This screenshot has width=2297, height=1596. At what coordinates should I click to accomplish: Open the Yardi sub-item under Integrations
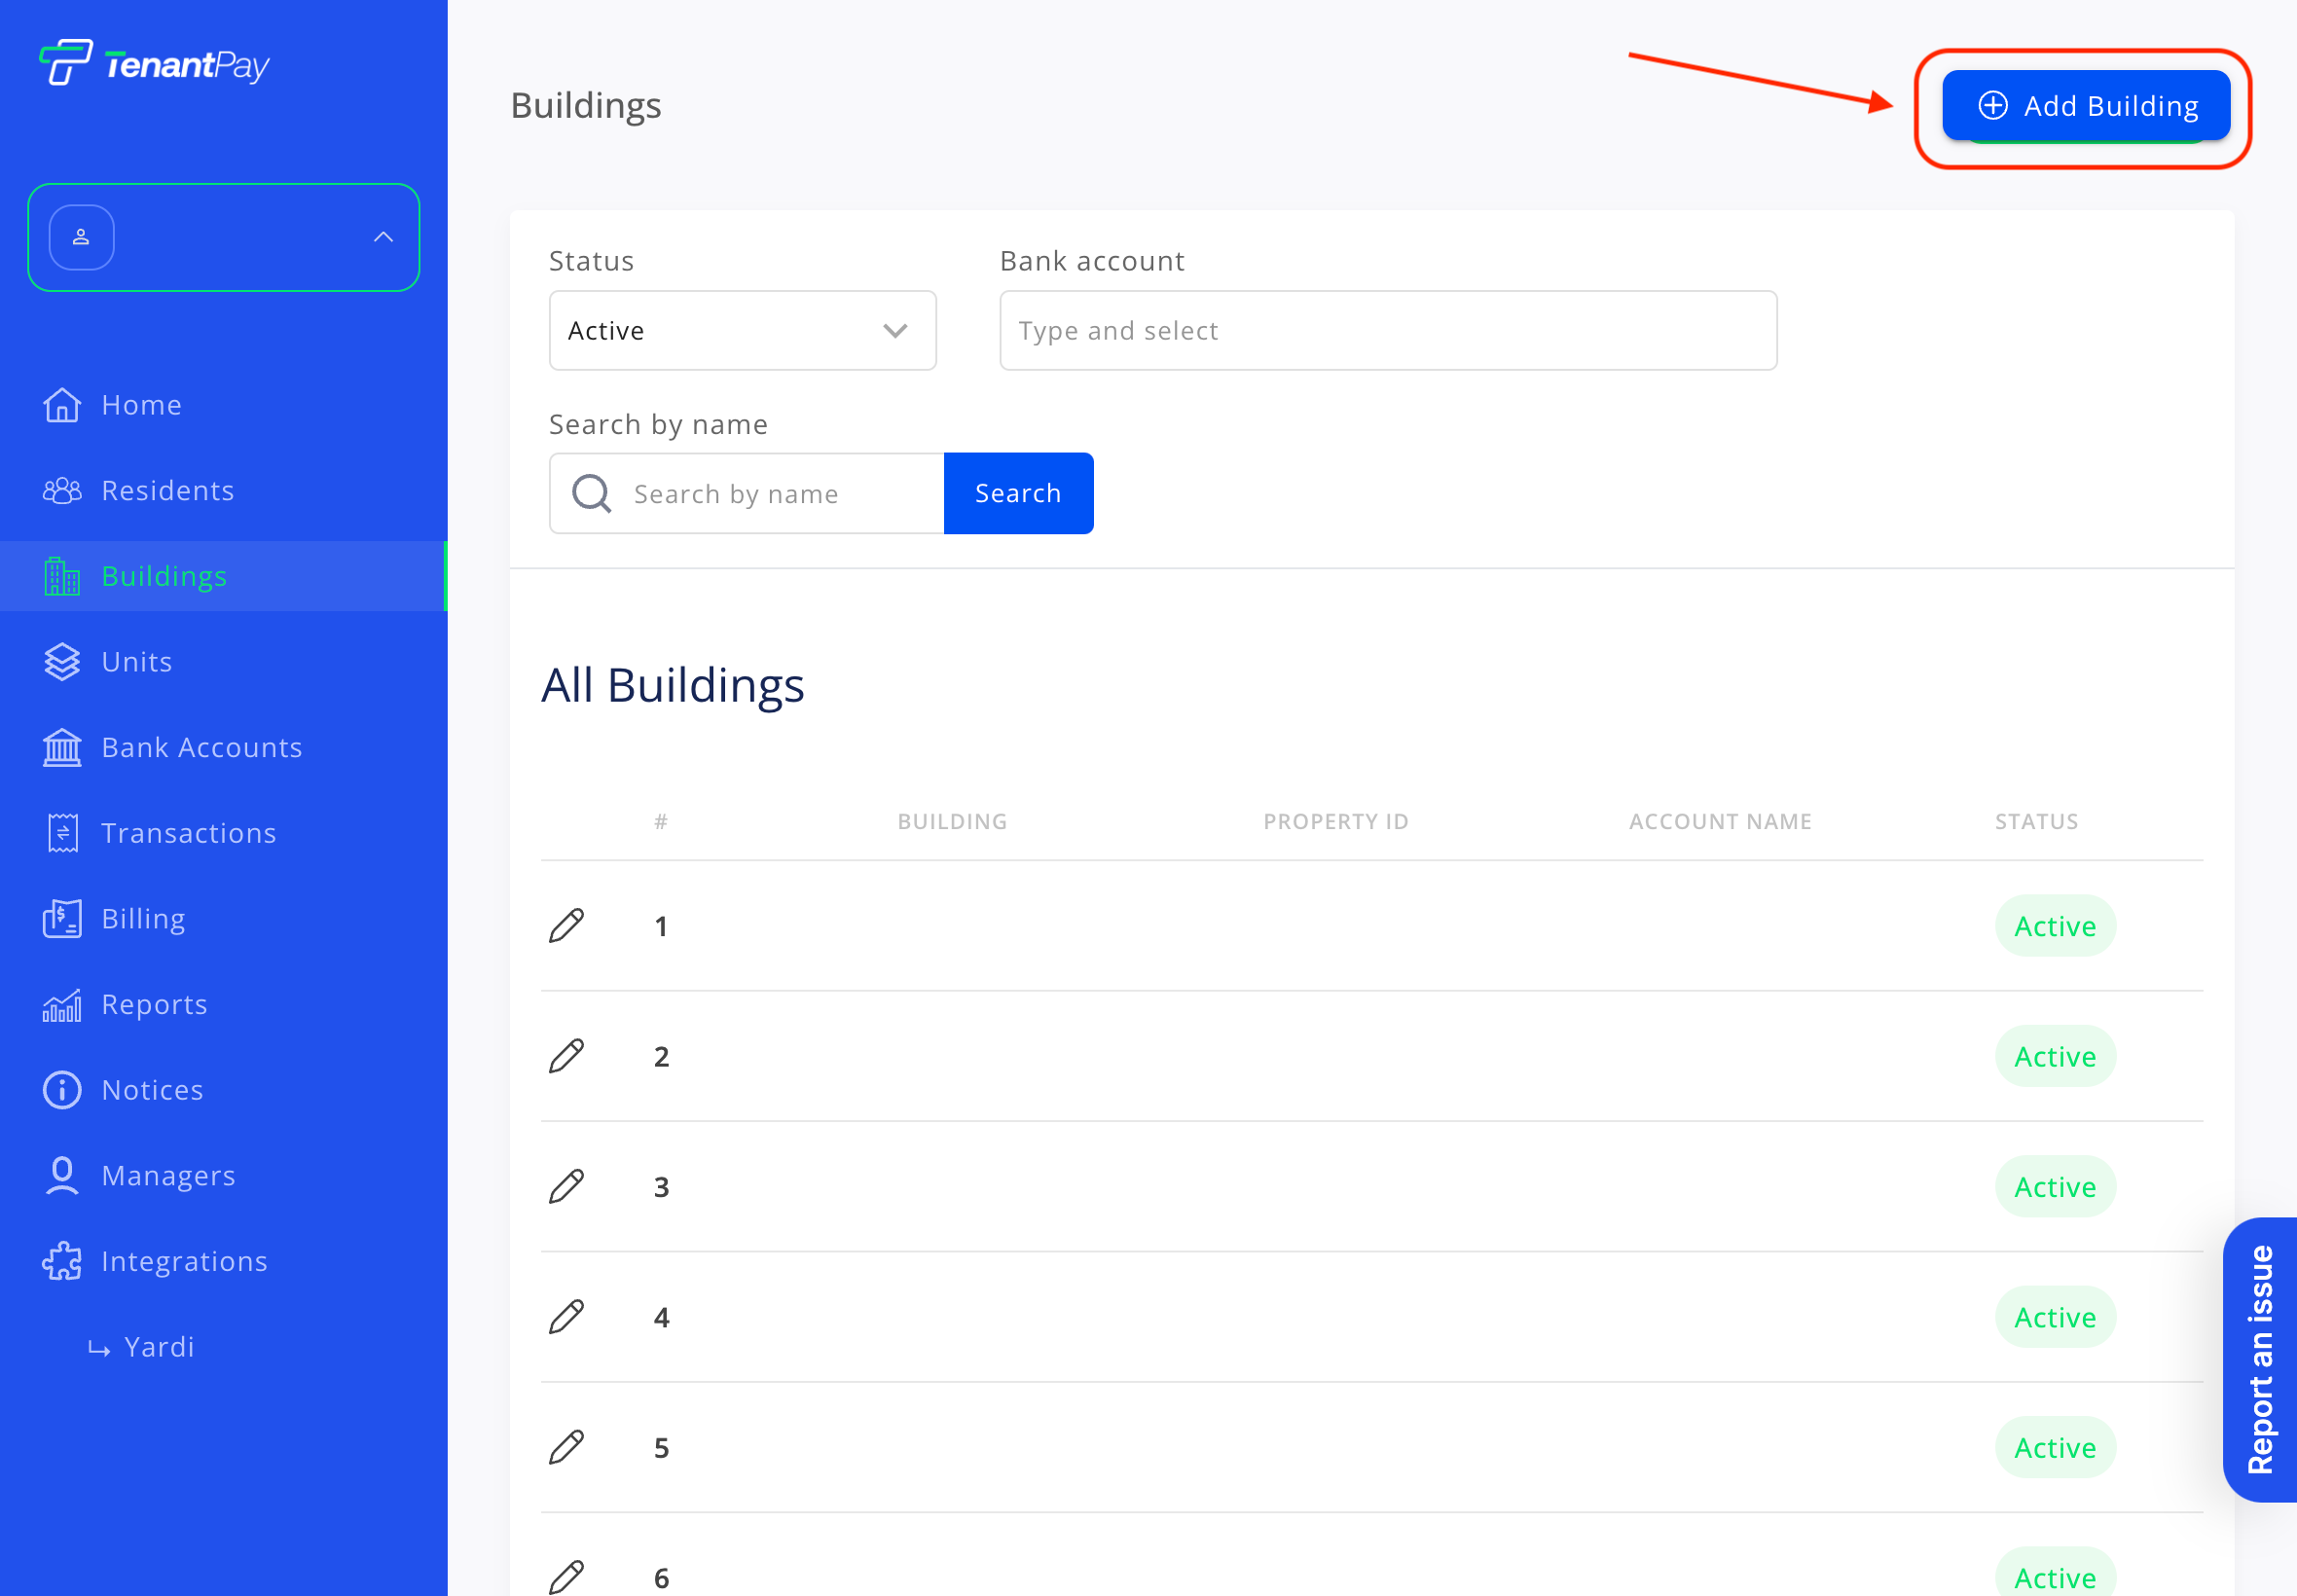pos(158,1347)
